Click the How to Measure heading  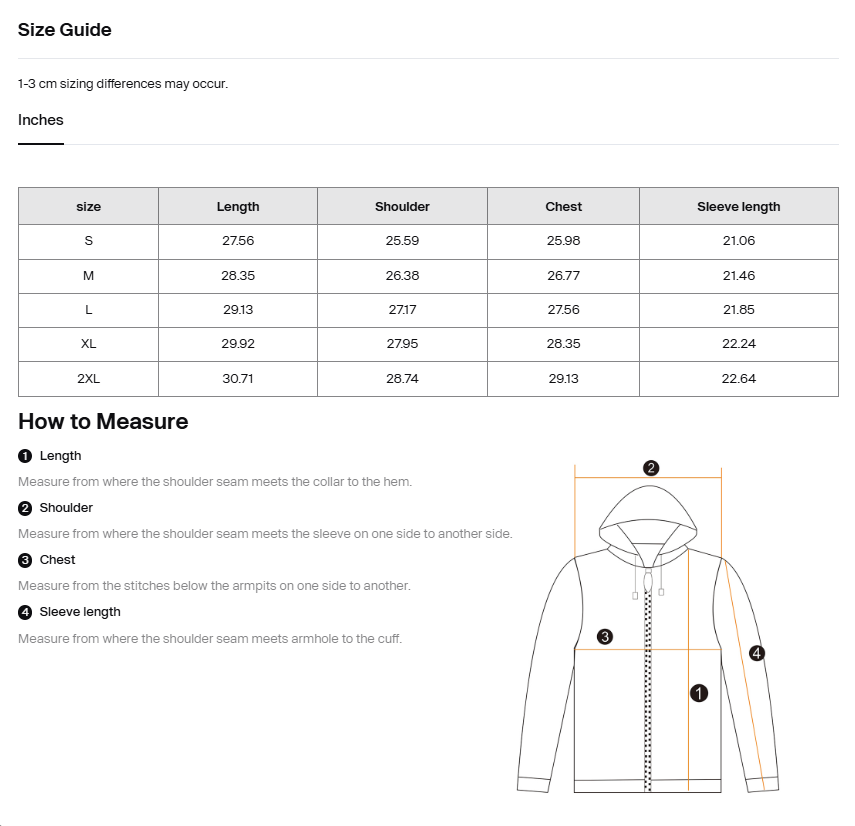pos(103,421)
